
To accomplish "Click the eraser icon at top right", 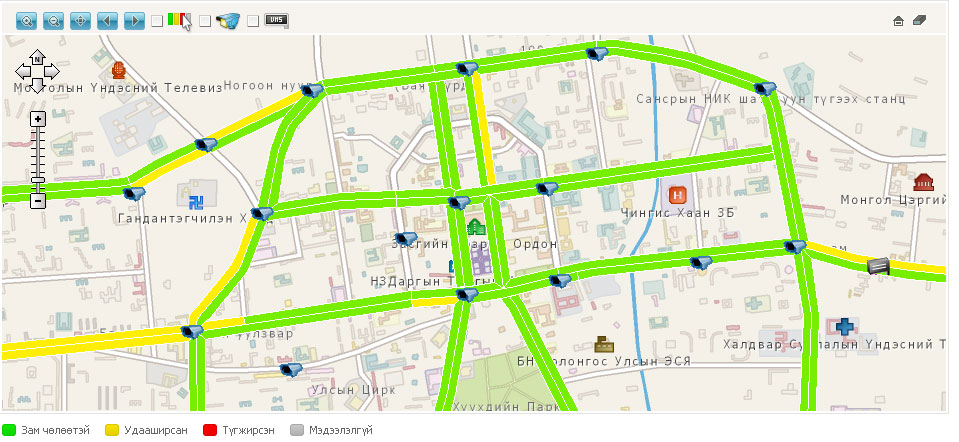I will coord(920,21).
